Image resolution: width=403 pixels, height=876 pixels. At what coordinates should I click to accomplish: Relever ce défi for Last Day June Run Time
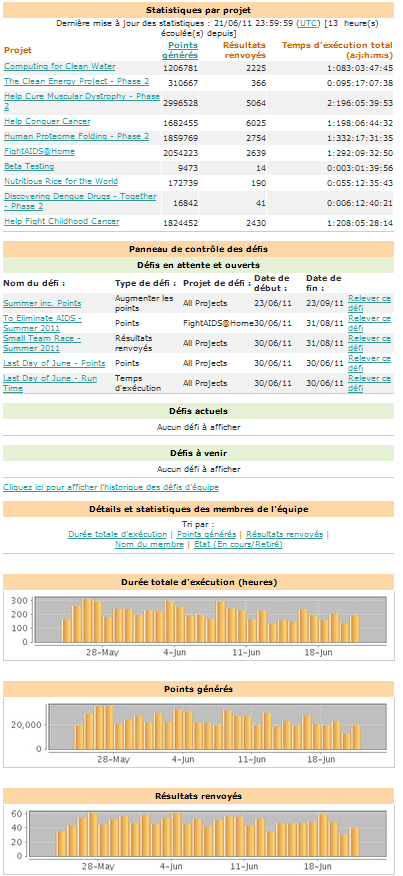pyautogui.click(x=369, y=383)
